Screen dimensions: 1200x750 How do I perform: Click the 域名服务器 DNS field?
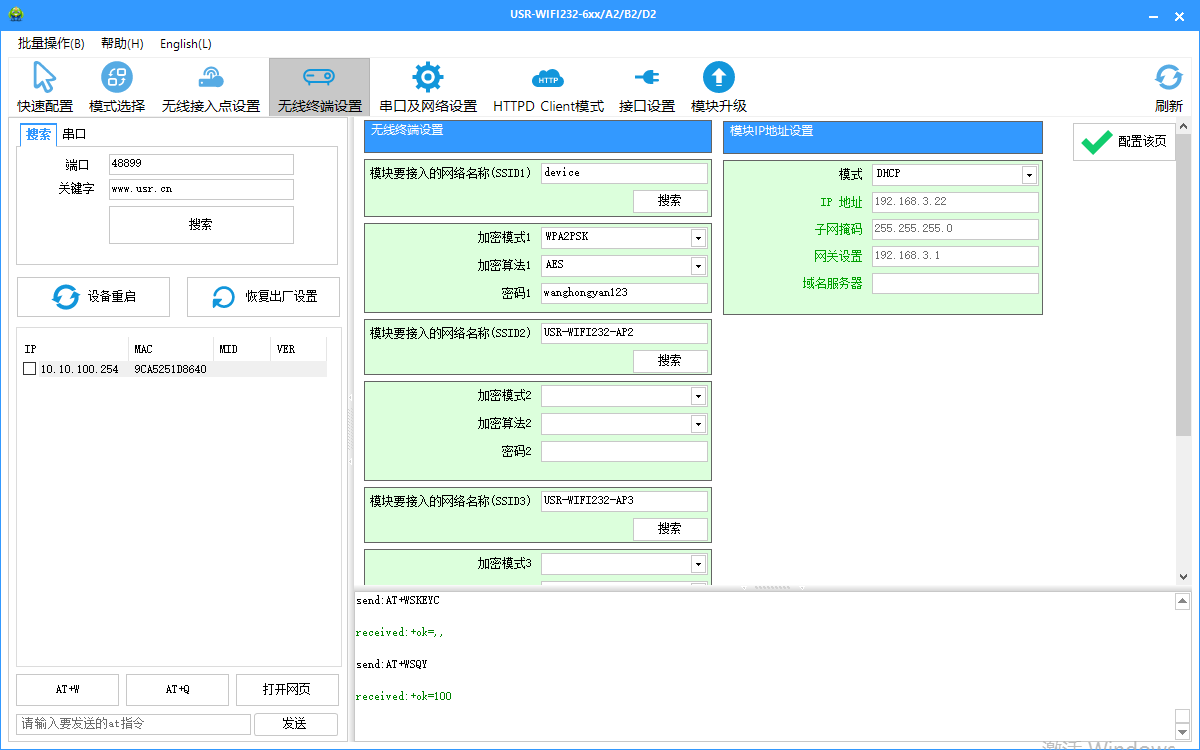pyautogui.click(x=955, y=284)
